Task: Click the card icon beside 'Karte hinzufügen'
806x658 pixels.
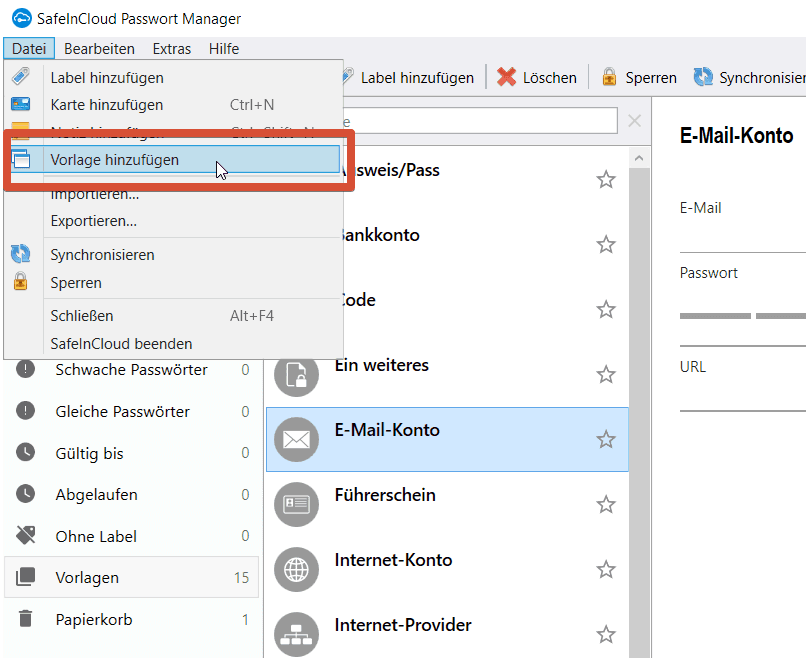Action: pos(21,104)
